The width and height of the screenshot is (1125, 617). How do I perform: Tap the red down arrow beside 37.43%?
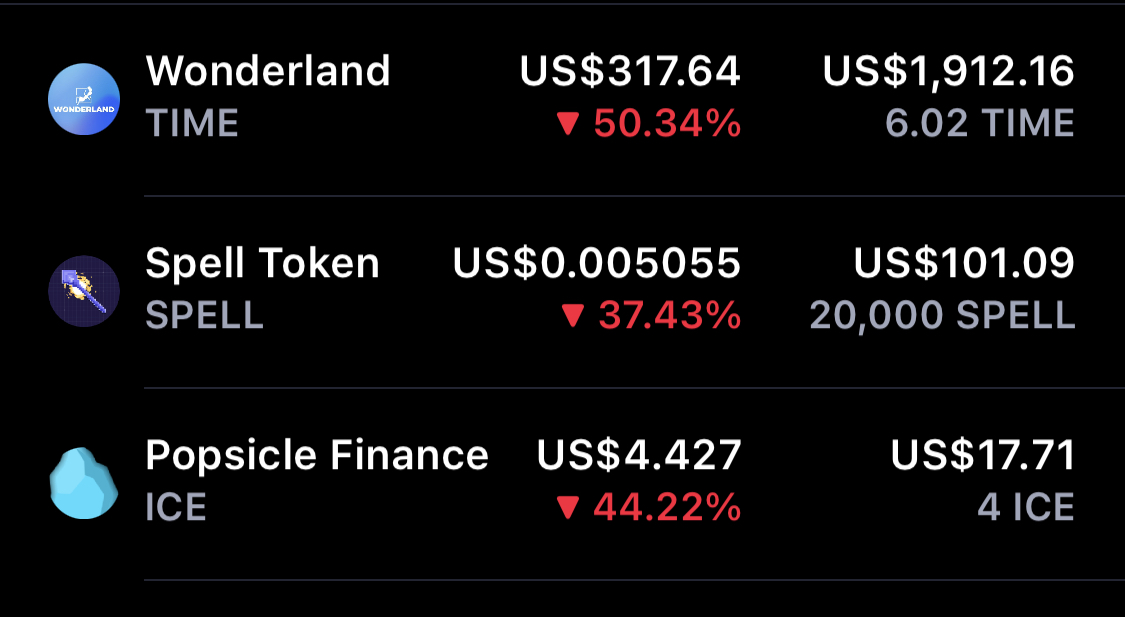click(x=573, y=315)
